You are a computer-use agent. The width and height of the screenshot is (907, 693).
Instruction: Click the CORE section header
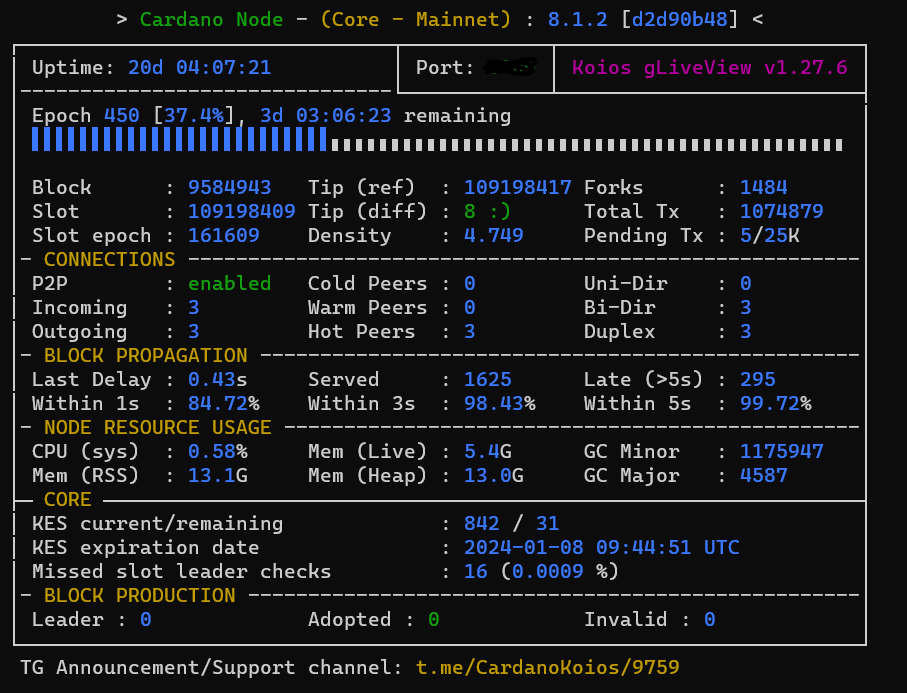(68, 500)
